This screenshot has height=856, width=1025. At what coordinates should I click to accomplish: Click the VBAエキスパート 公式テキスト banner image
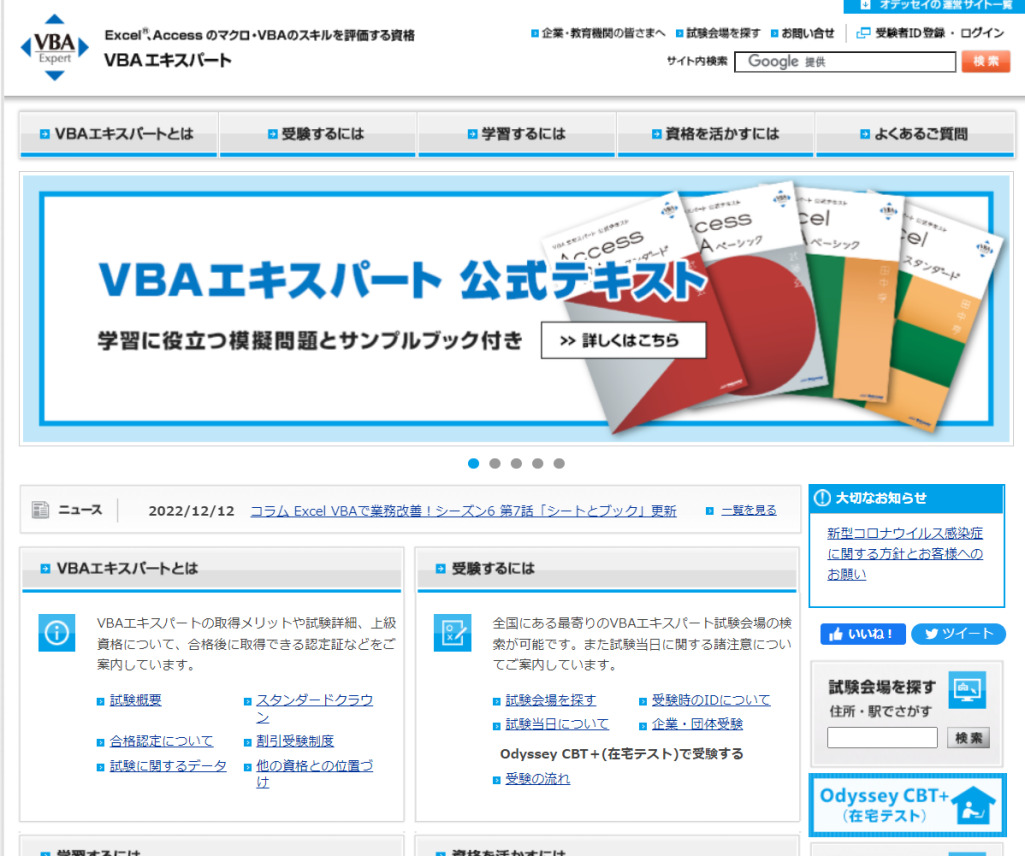pyautogui.click(x=516, y=309)
